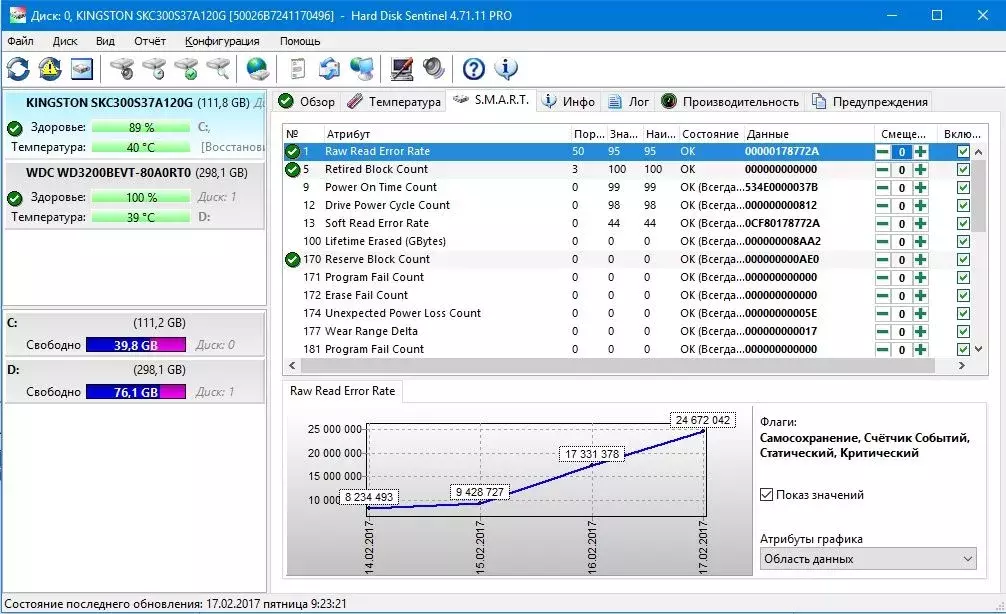This screenshot has width=1006, height=614.
Task: Uncheck the enable box for Retired Block Count row
Action: (x=962, y=169)
